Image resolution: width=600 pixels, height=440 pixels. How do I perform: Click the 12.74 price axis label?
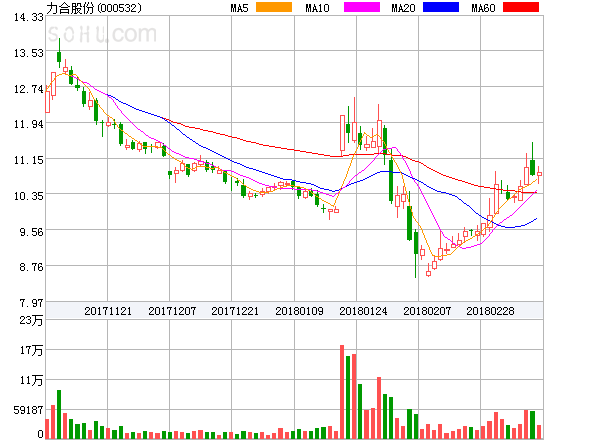coord(29,89)
